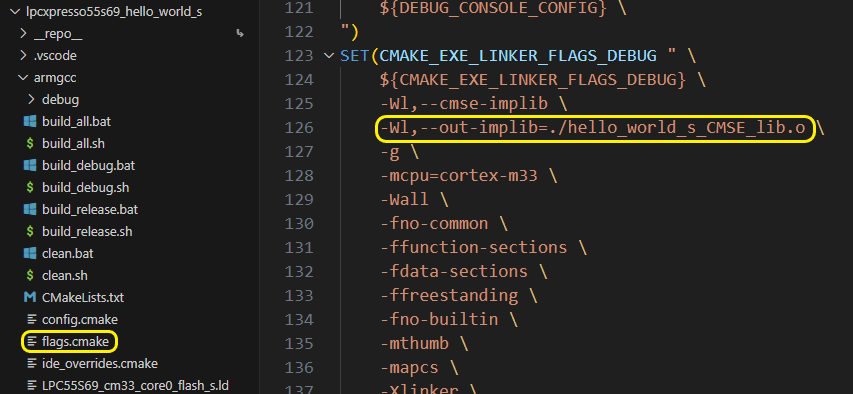Click line number 130 in the gutter
This screenshot has height=394, width=853.
tap(299, 224)
